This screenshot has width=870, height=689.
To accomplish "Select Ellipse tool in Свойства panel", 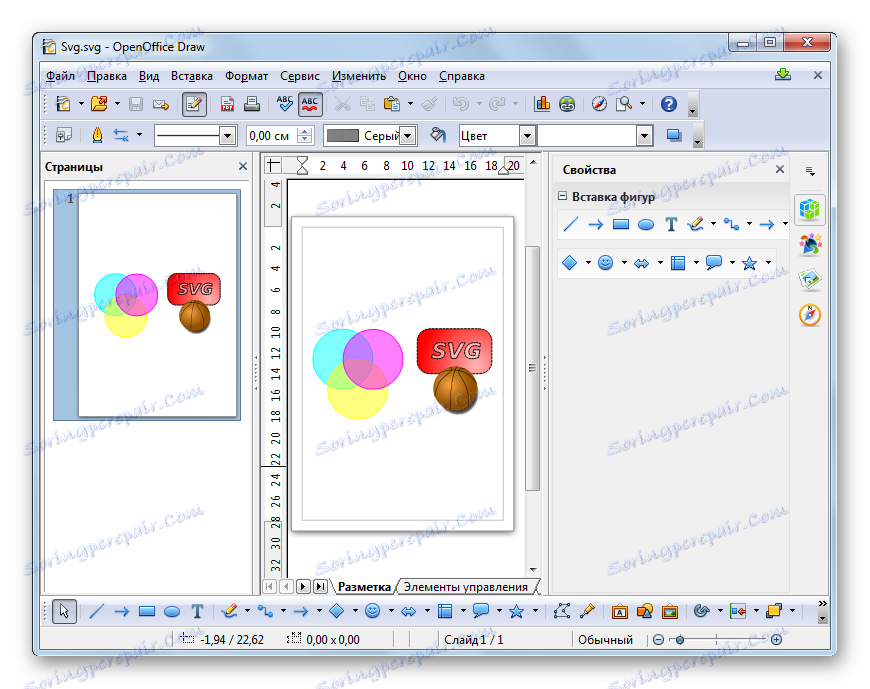I will [646, 224].
